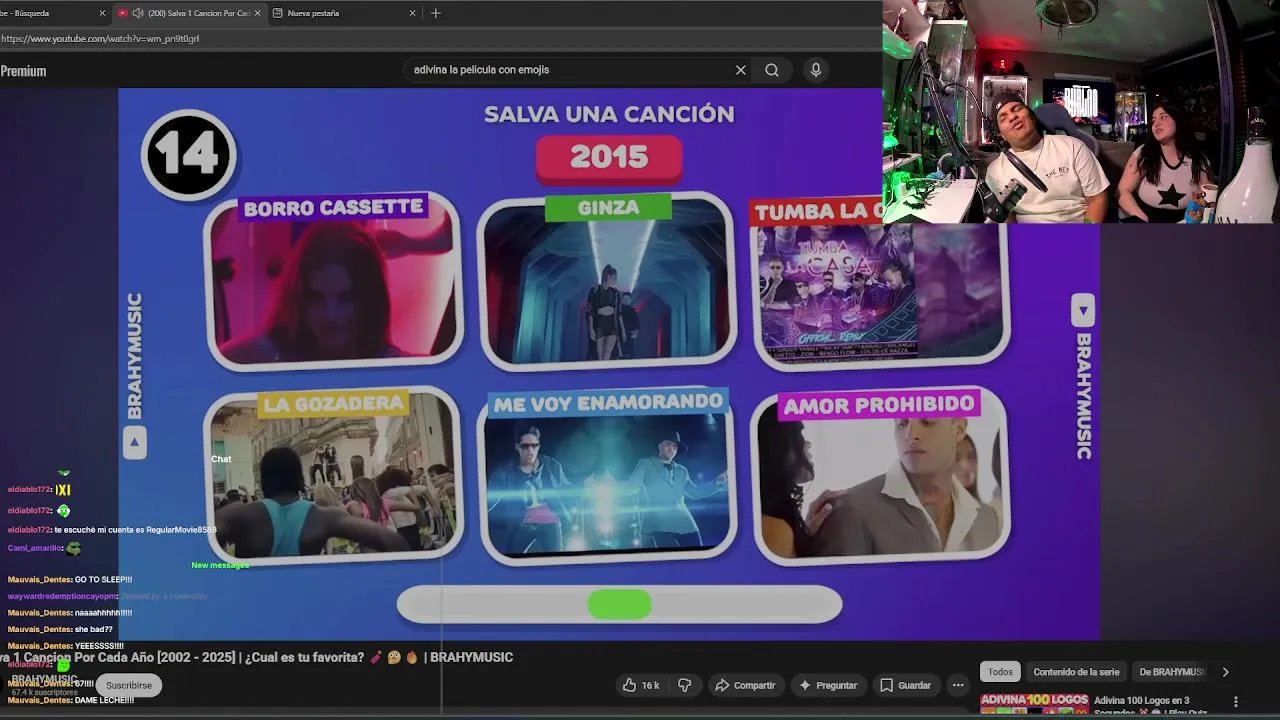Click the green countdown progress bar
Viewport: 1280px width, 720px height.
point(619,604)
